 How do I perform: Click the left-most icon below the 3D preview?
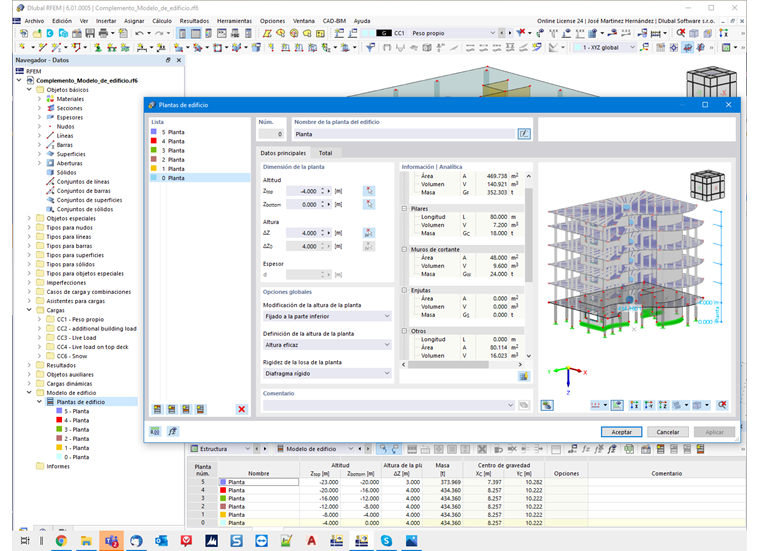(x=547, y=405)
